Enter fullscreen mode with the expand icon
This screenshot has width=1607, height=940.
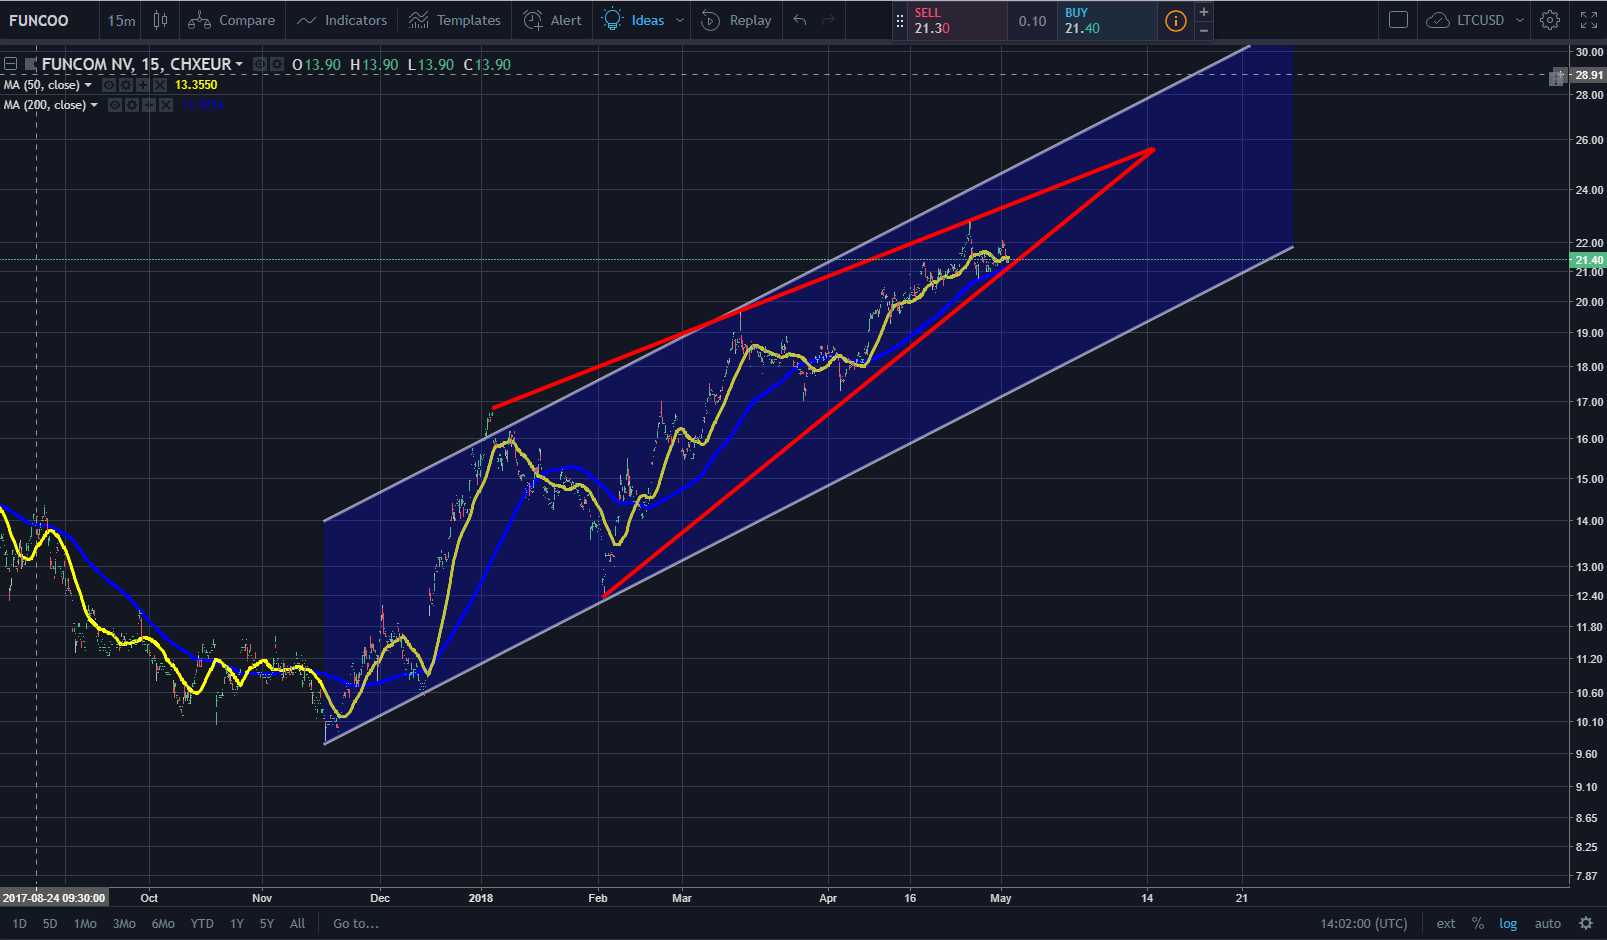tap(1589, 20)
